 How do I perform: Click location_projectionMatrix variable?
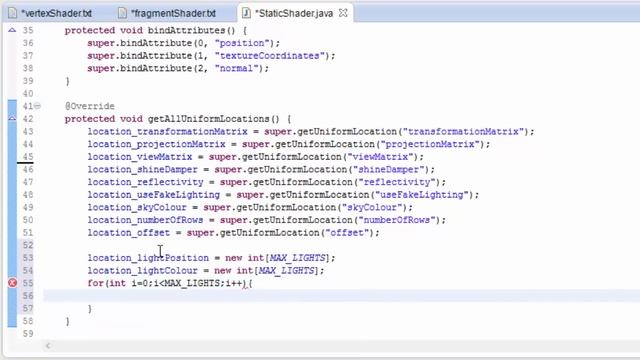click(x=156, y=144)
